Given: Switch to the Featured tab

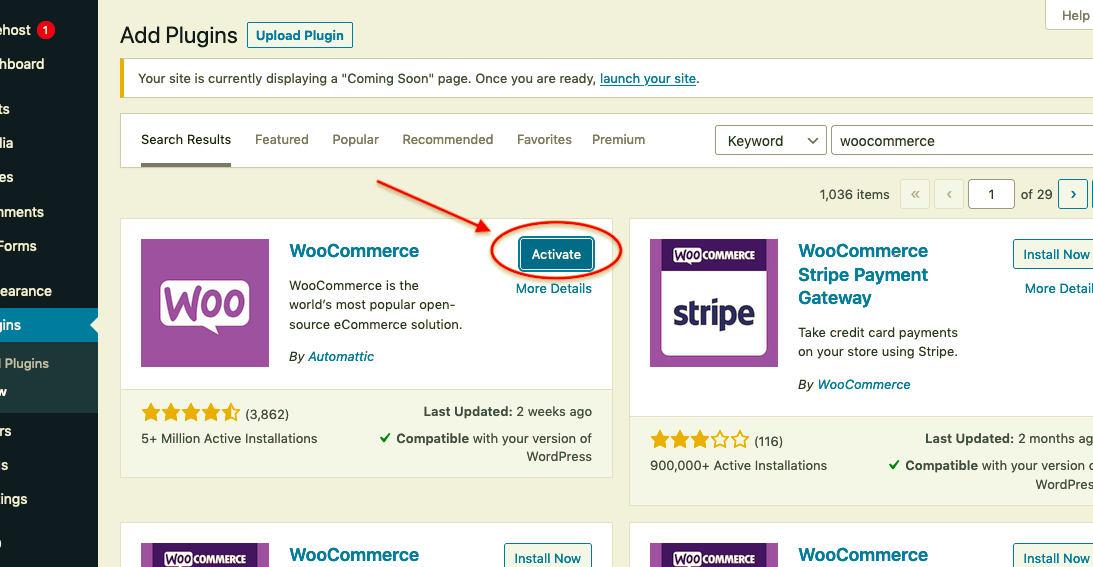Looking at the screenshot, I should [x=282, y=139].
